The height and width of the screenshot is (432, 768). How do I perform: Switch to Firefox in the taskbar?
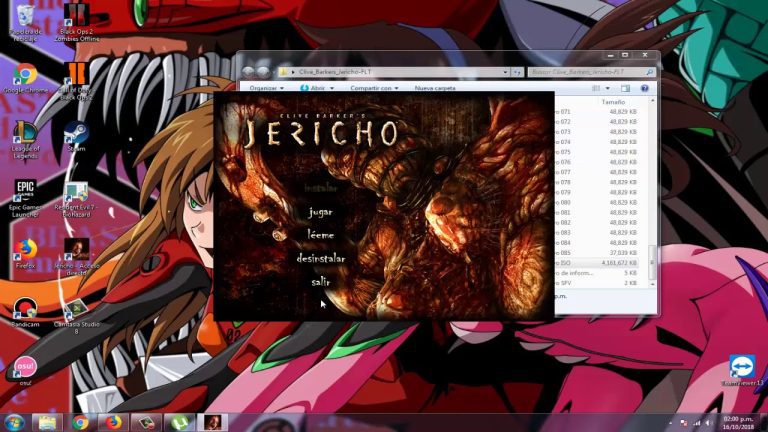tap(113, 422)
